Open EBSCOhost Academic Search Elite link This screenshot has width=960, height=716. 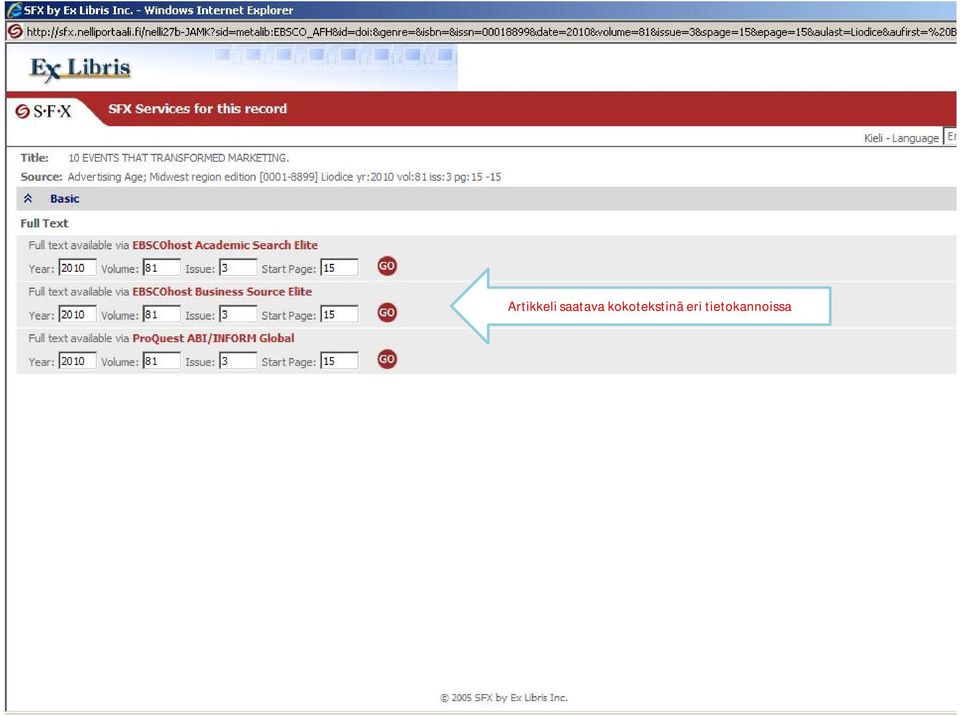click(x=225, y=245)
